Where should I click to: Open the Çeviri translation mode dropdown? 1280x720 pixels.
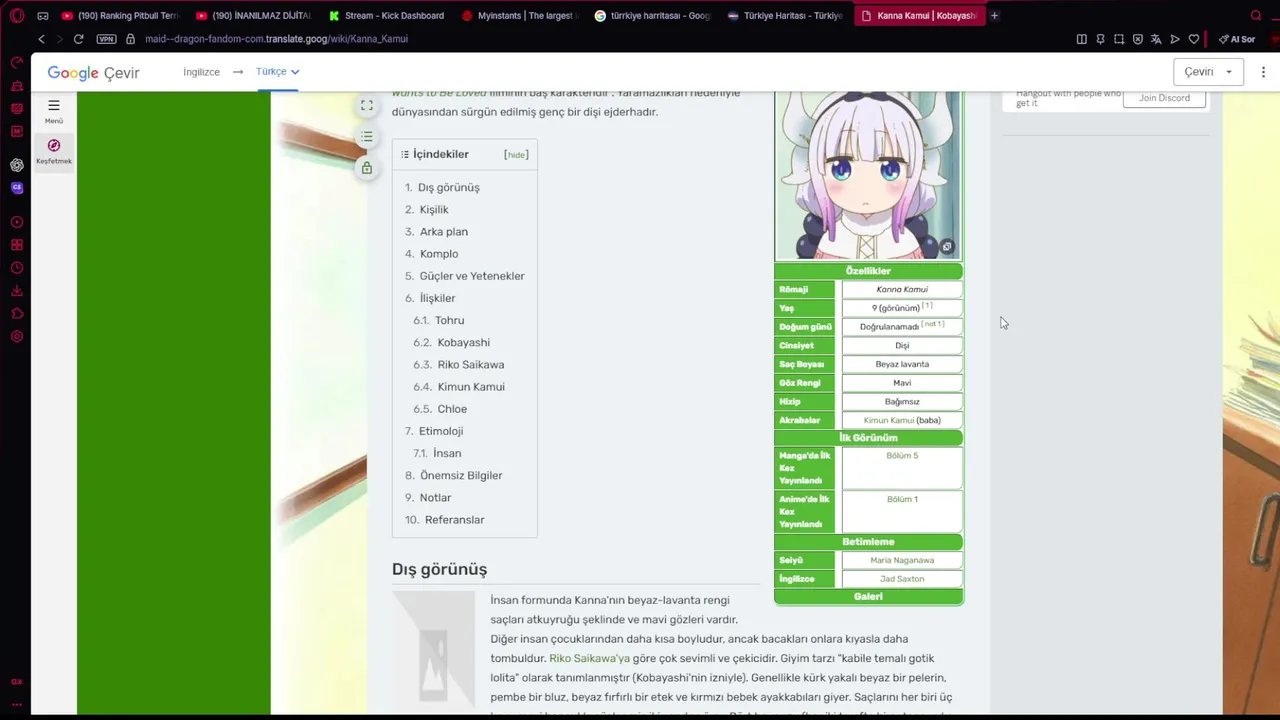(1208, 72)
